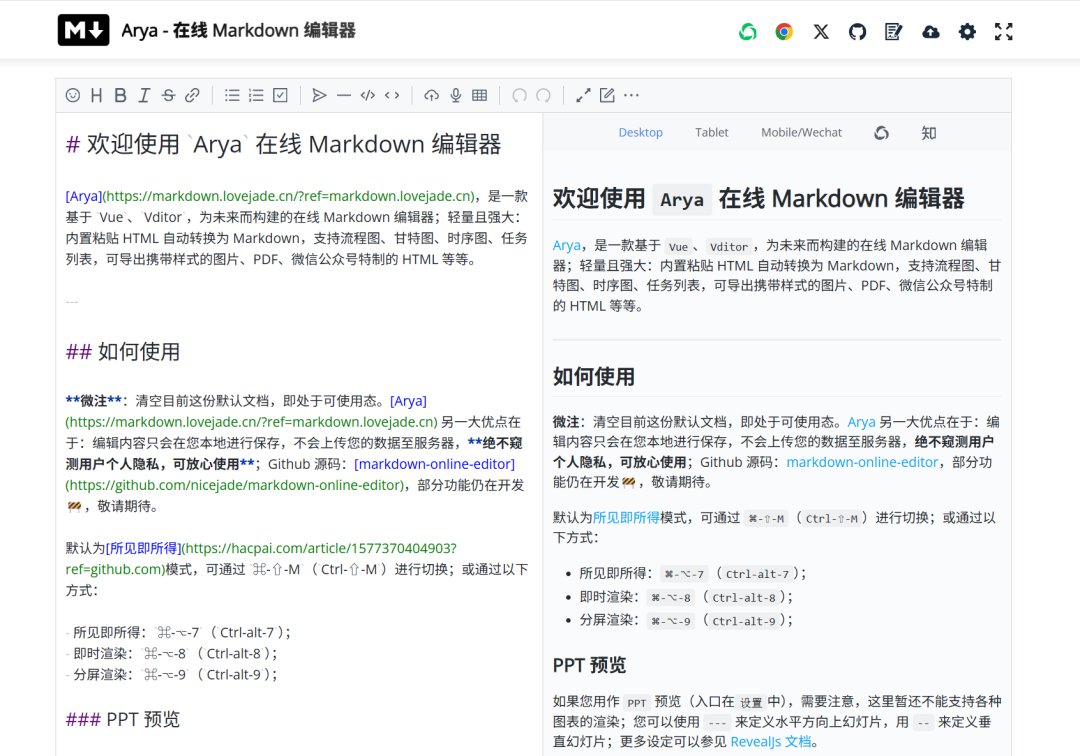
Task: Switch preview to the Tablet tab
Action: point(712,132)
